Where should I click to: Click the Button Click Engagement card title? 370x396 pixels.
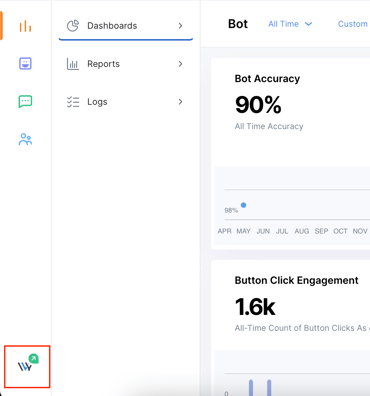(296, 280)
